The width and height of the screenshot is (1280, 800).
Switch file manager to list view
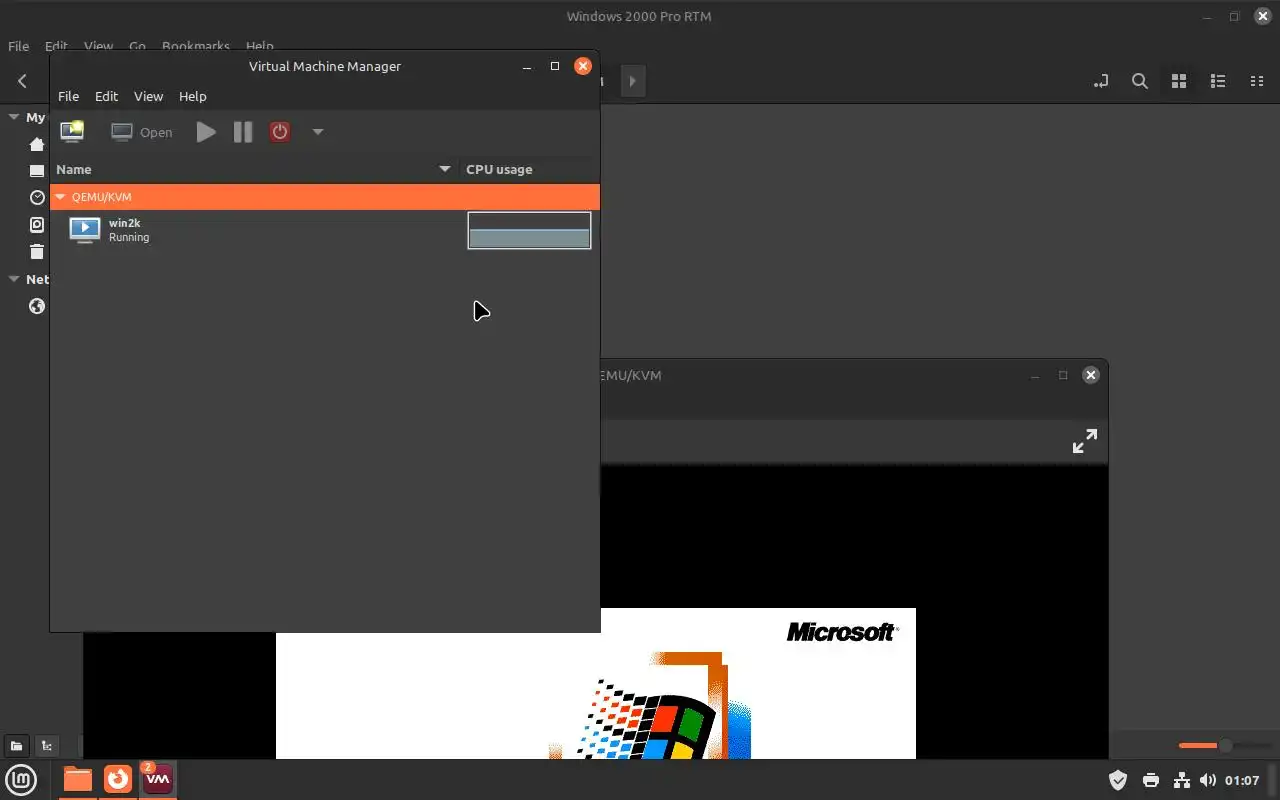[1218, 81]
